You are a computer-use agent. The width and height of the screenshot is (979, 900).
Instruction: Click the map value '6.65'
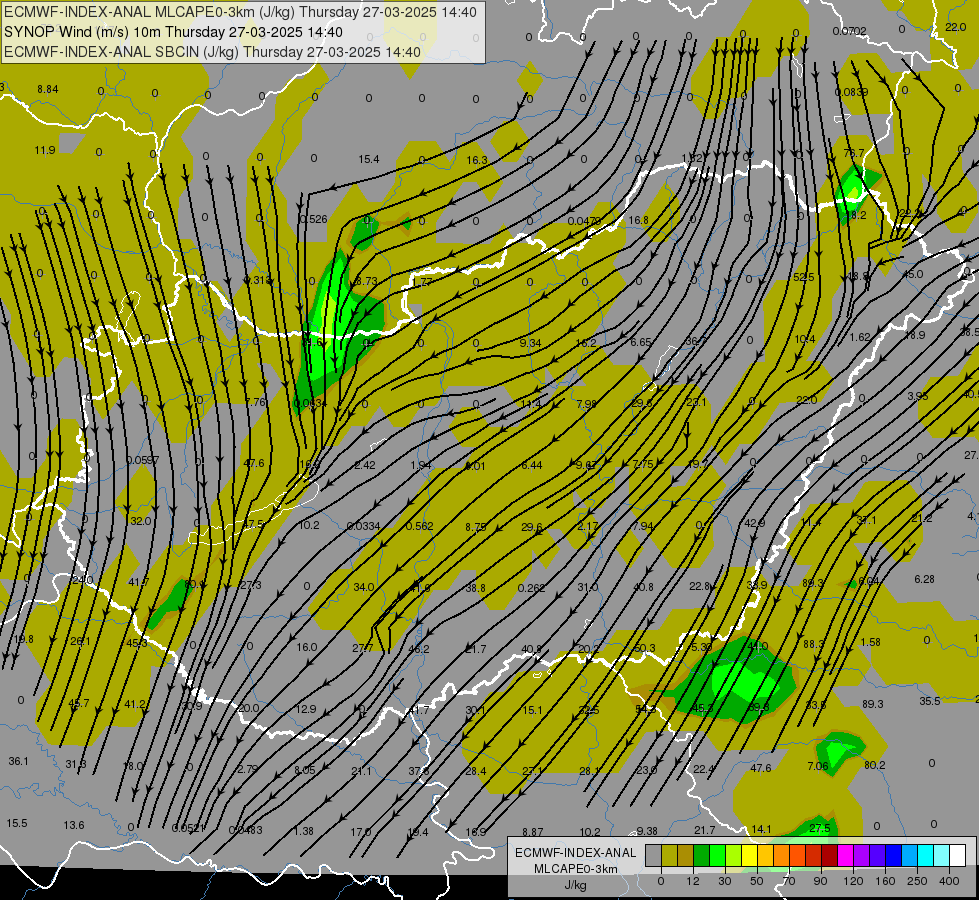tap(641, 342)
